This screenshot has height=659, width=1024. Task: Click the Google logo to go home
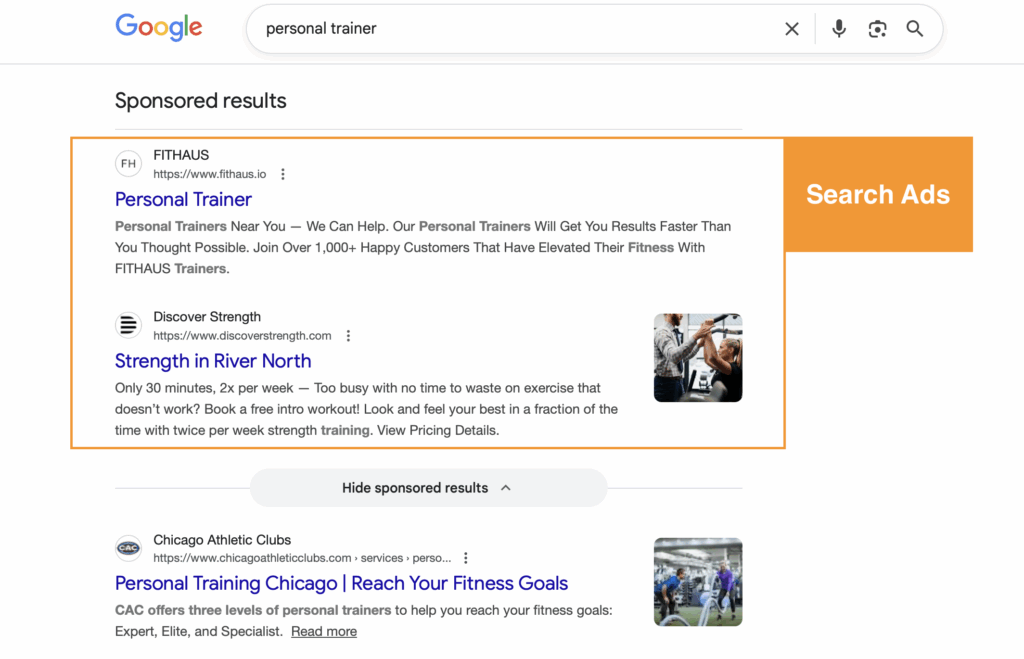click(158, 27)
